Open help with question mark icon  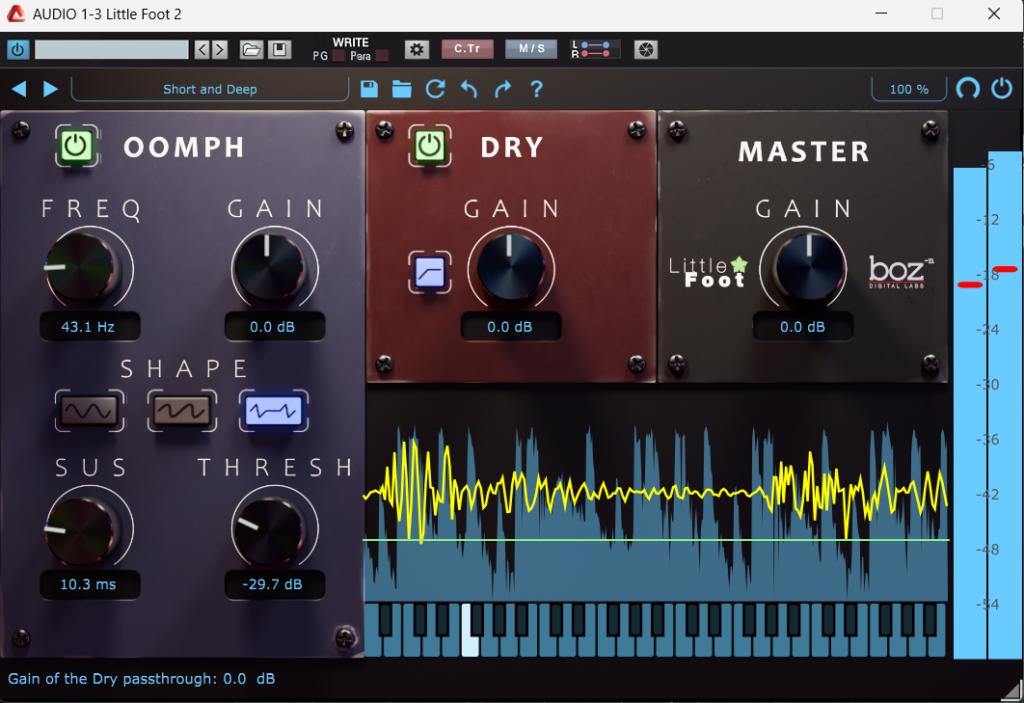point(537,89)
